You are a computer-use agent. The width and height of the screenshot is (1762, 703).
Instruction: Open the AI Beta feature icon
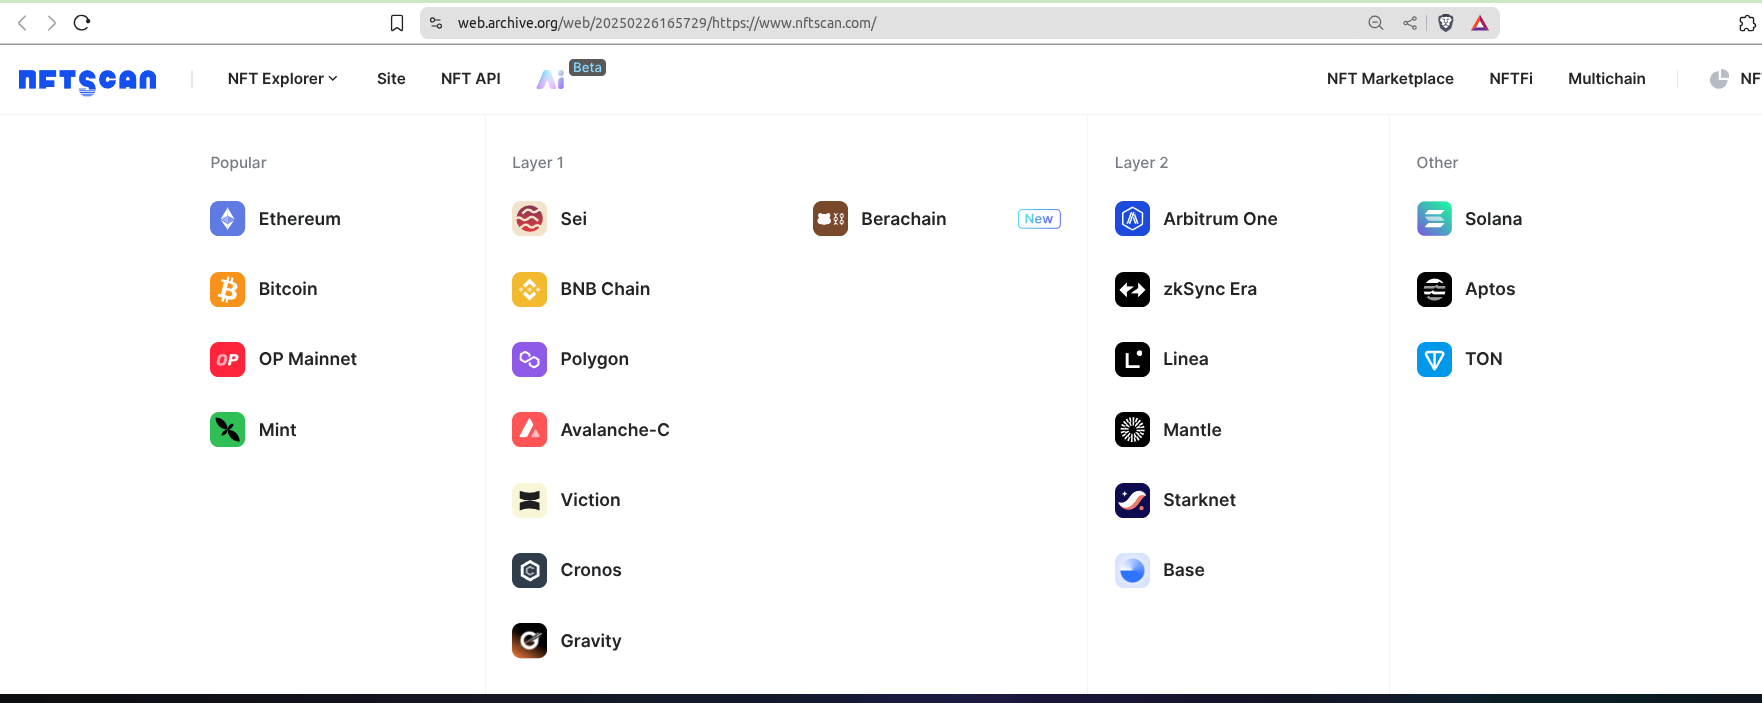click(551, 79)
